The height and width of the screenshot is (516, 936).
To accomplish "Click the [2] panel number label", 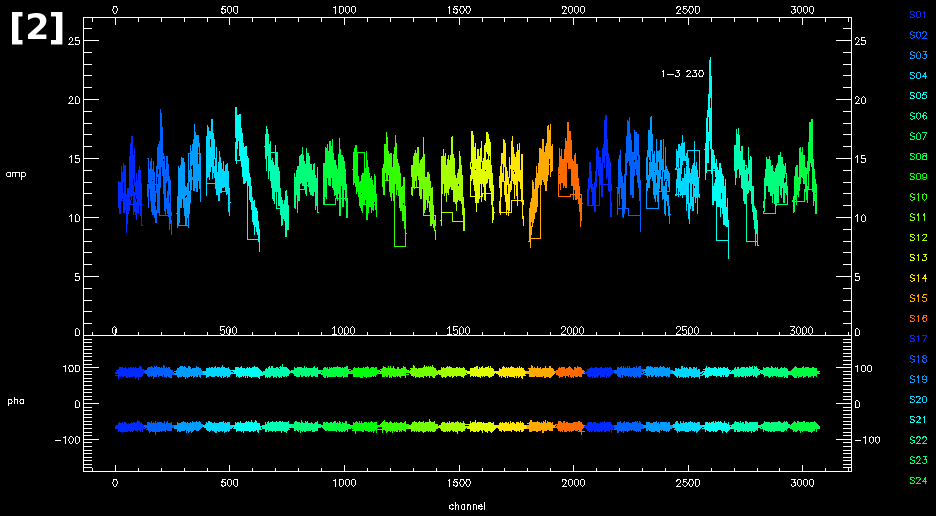I will pos(37,30).
